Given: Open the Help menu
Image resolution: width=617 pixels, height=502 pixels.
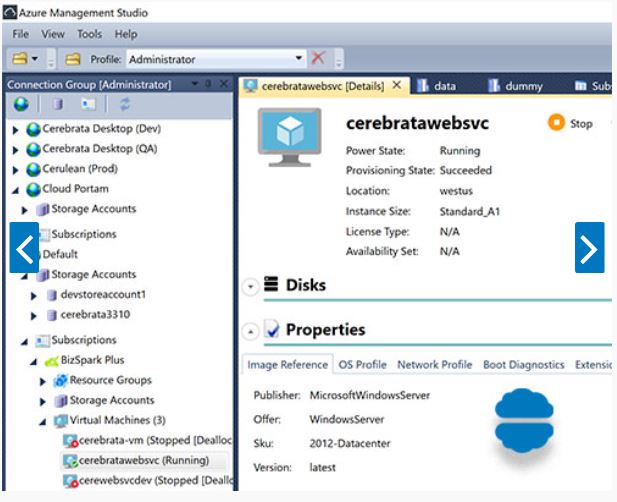Looking at the screenshot, I should (x=126, y=34).
